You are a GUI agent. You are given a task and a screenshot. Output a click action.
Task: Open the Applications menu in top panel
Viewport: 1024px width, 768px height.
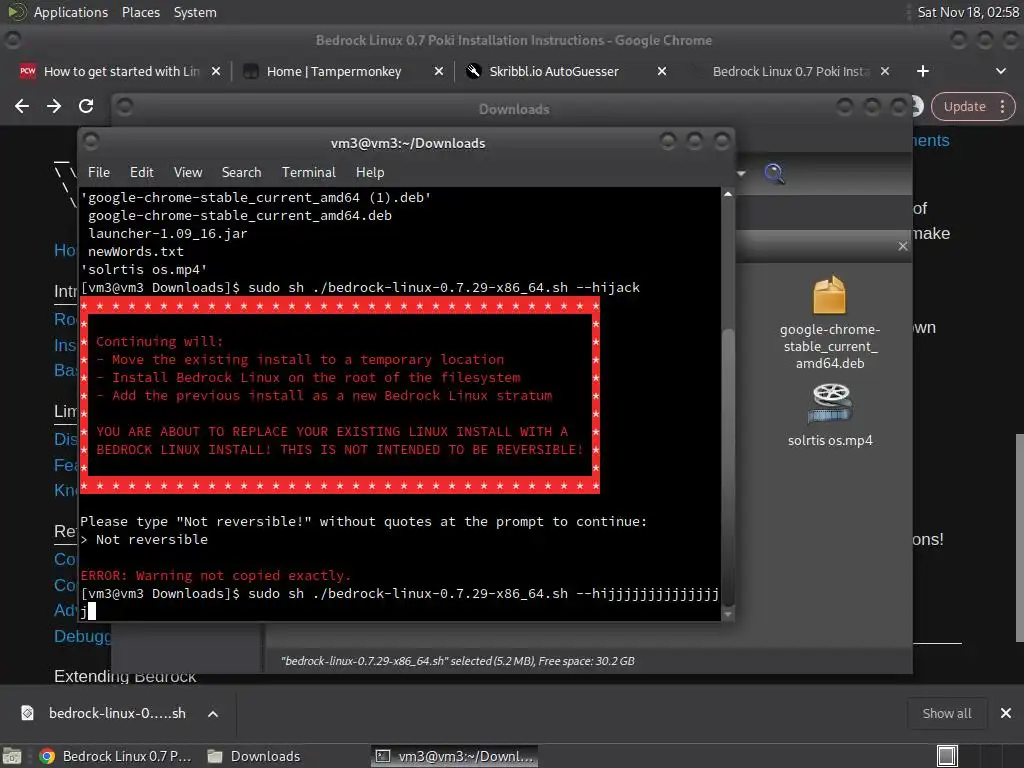(71, 12)
